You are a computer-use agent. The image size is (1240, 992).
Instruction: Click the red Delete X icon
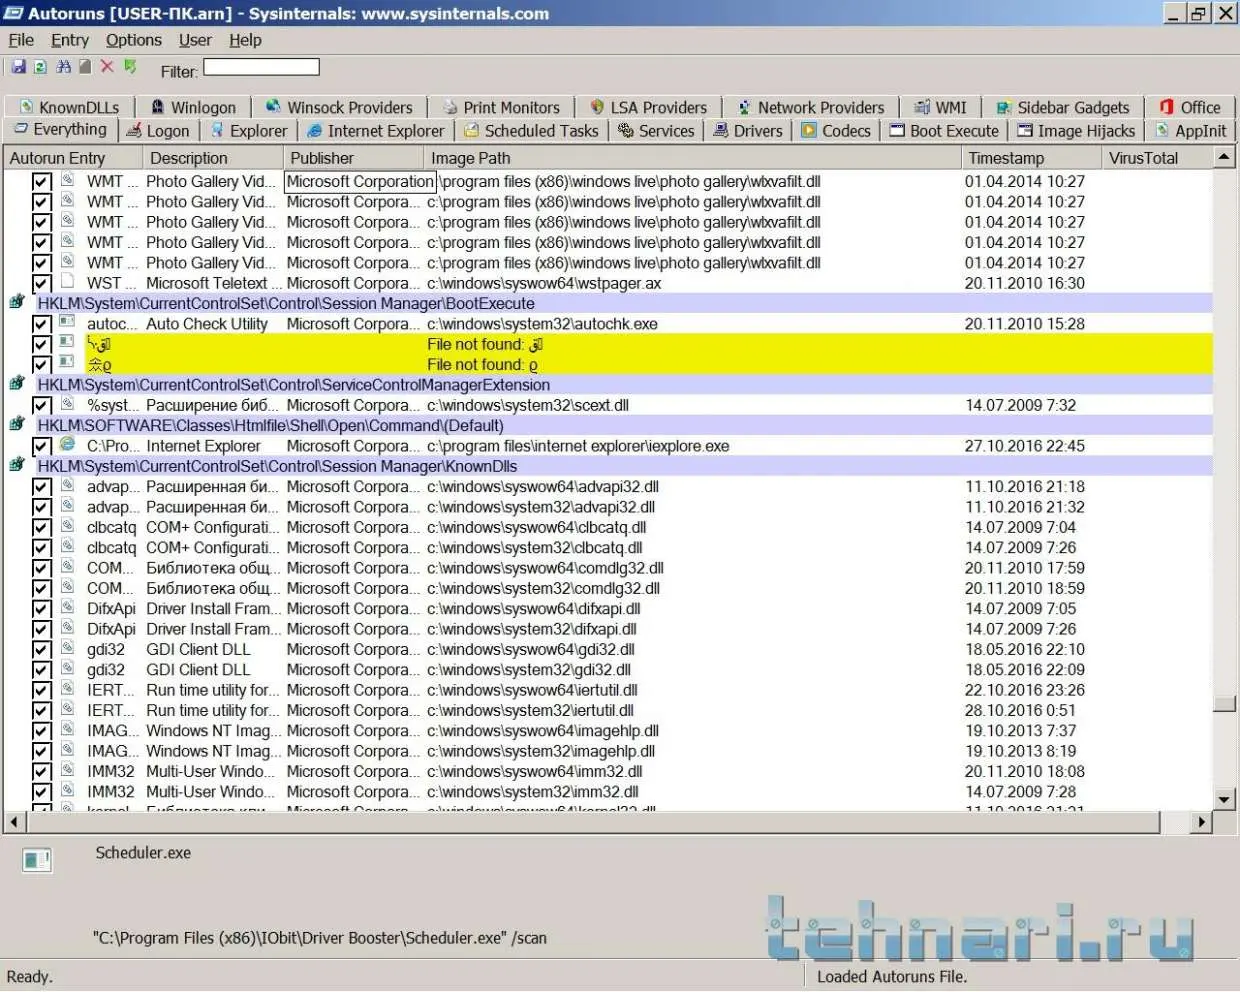pos(107,67)
